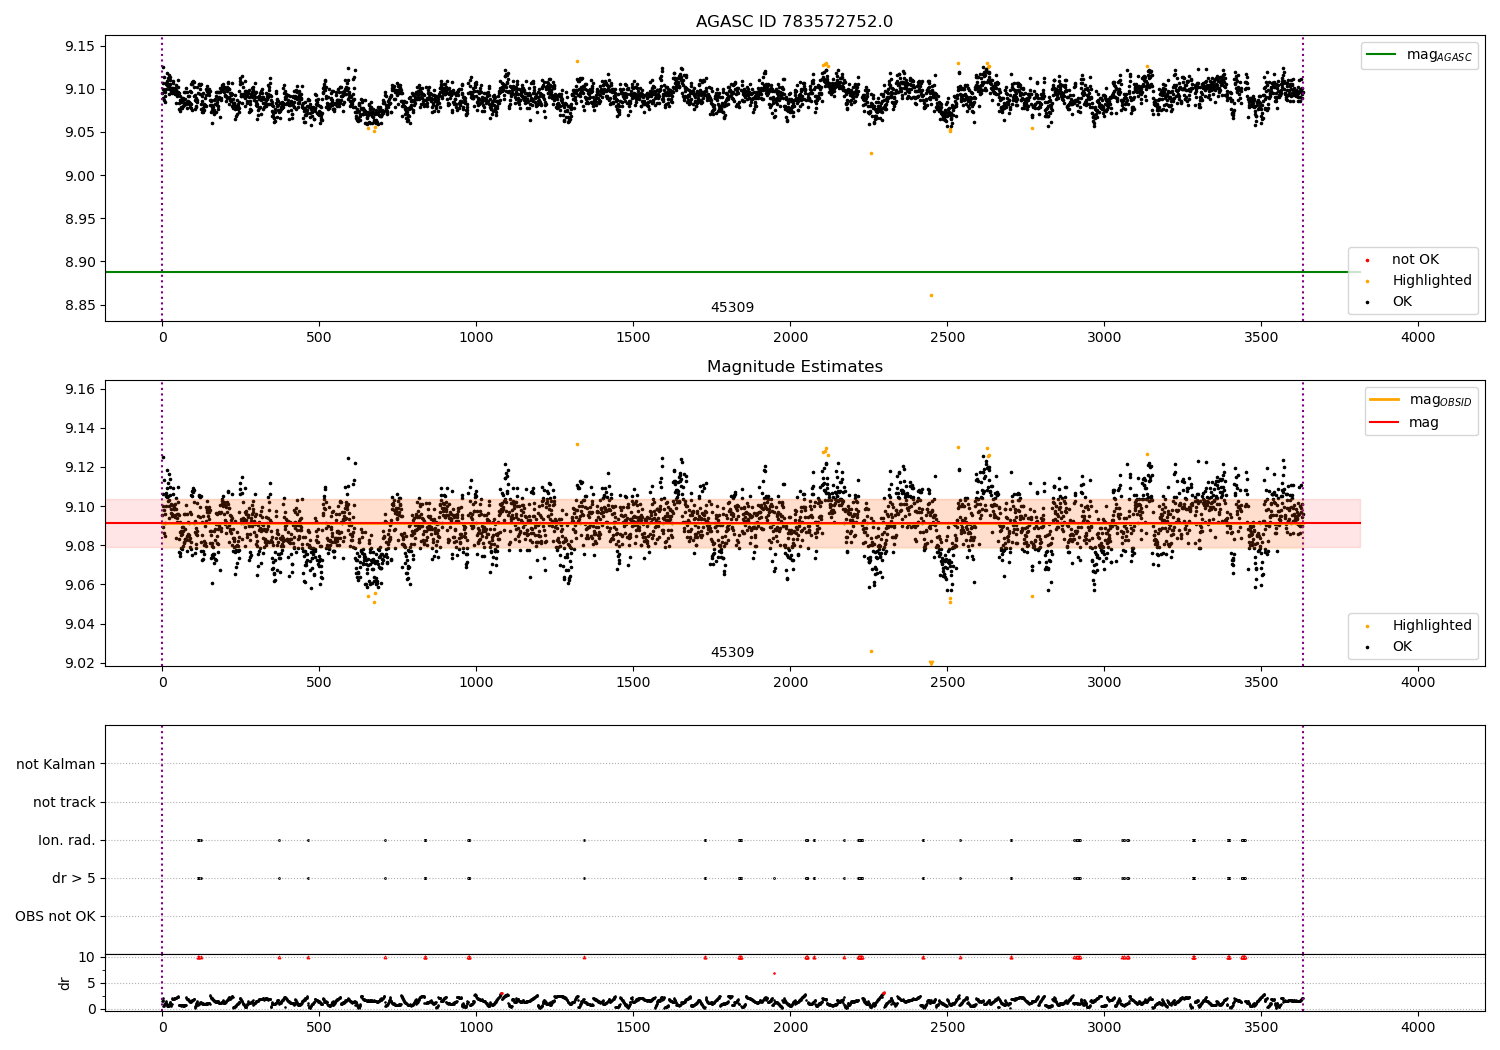The width and height of the screenshot is (1500, 1050).
Task: Click the 9.16 y-axis tick in middle plot
Action: [80, 389]
